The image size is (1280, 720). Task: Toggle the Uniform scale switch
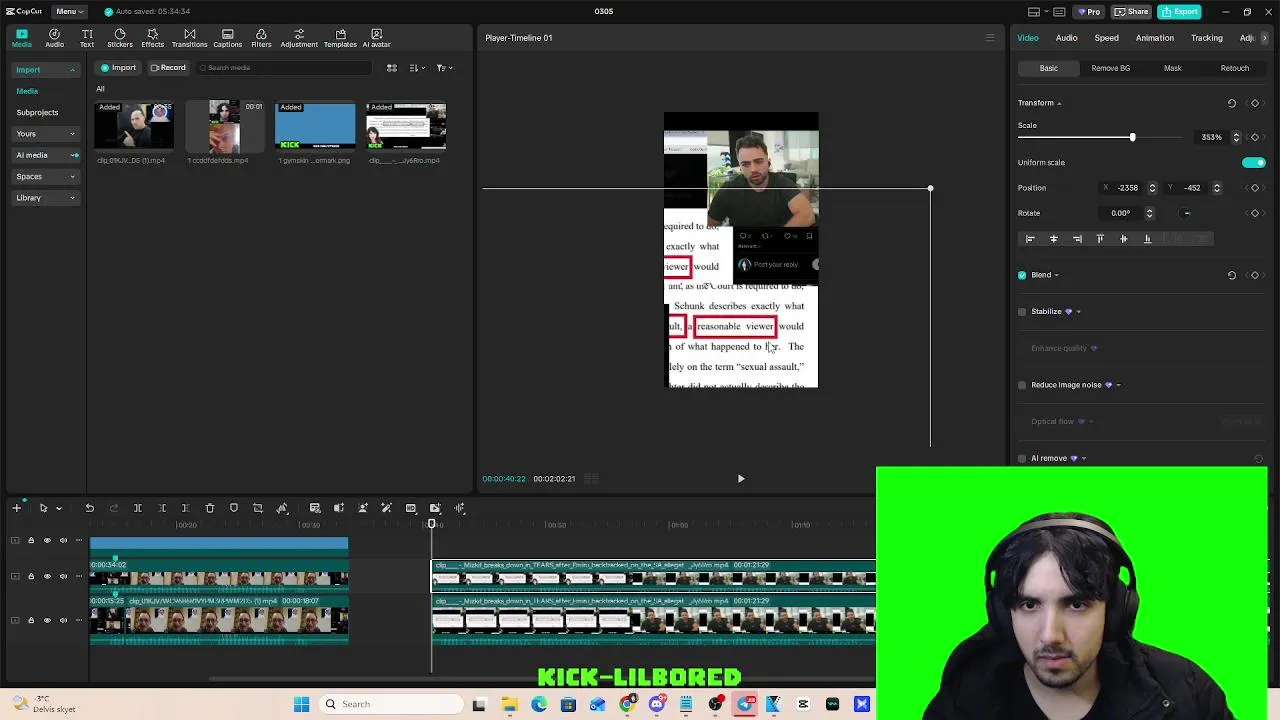[x=1254, y=162]
